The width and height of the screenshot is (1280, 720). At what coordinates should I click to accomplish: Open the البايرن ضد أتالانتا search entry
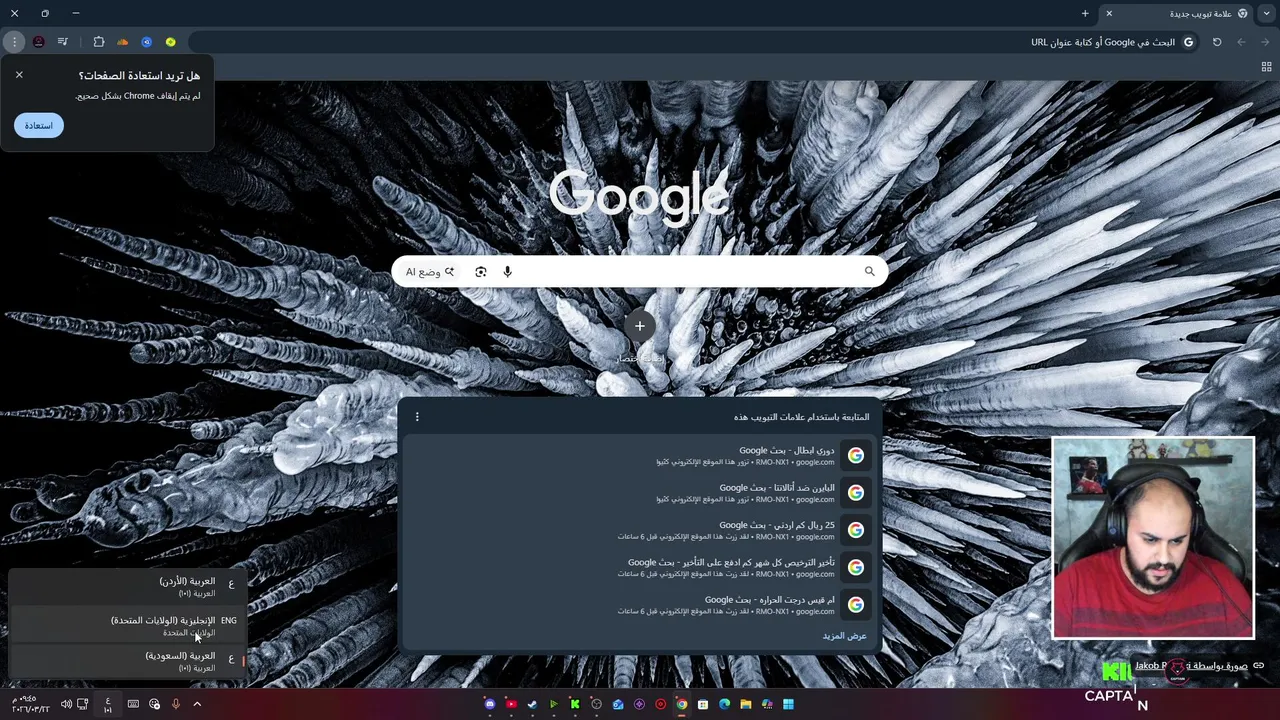(640, 492)
